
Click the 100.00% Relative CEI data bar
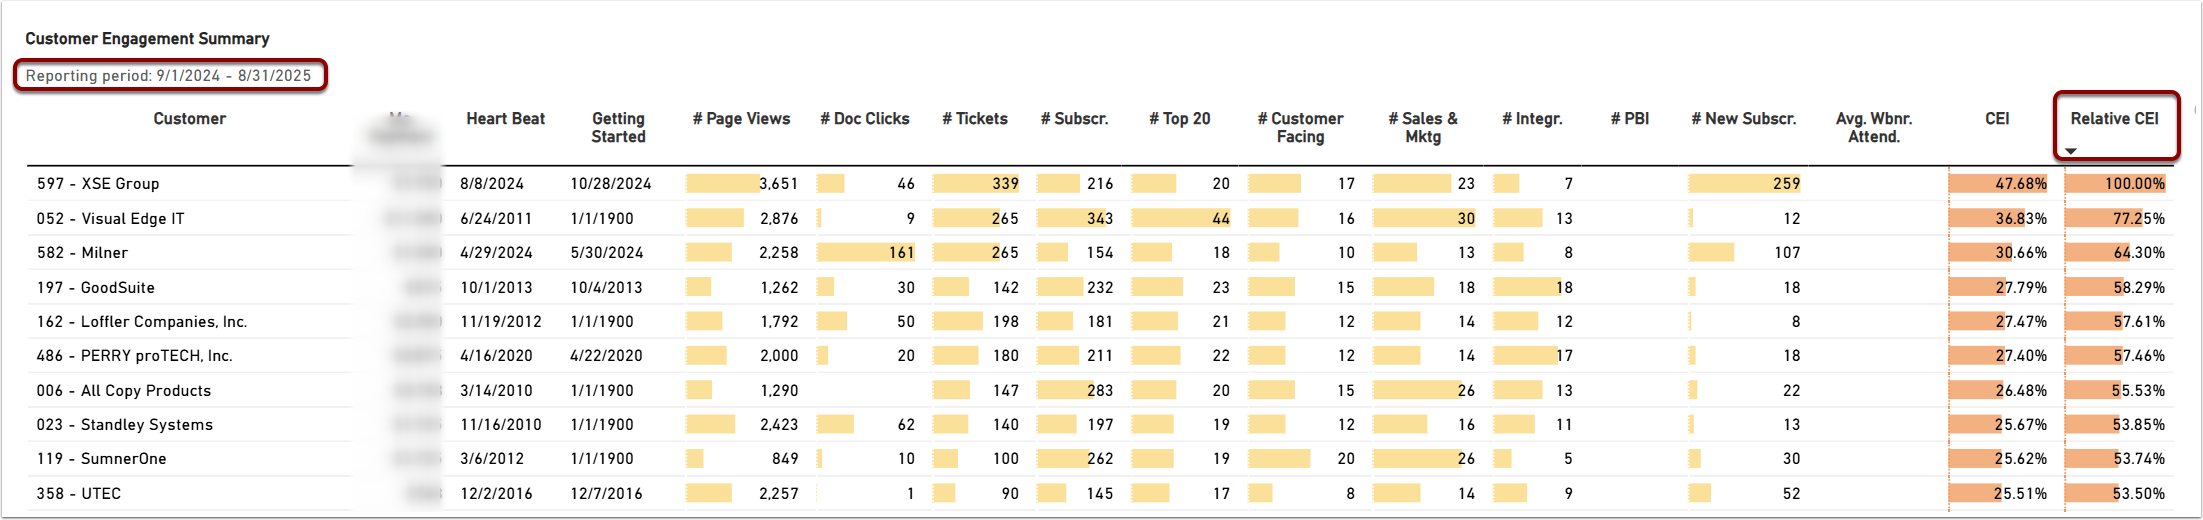[2114, 184]
